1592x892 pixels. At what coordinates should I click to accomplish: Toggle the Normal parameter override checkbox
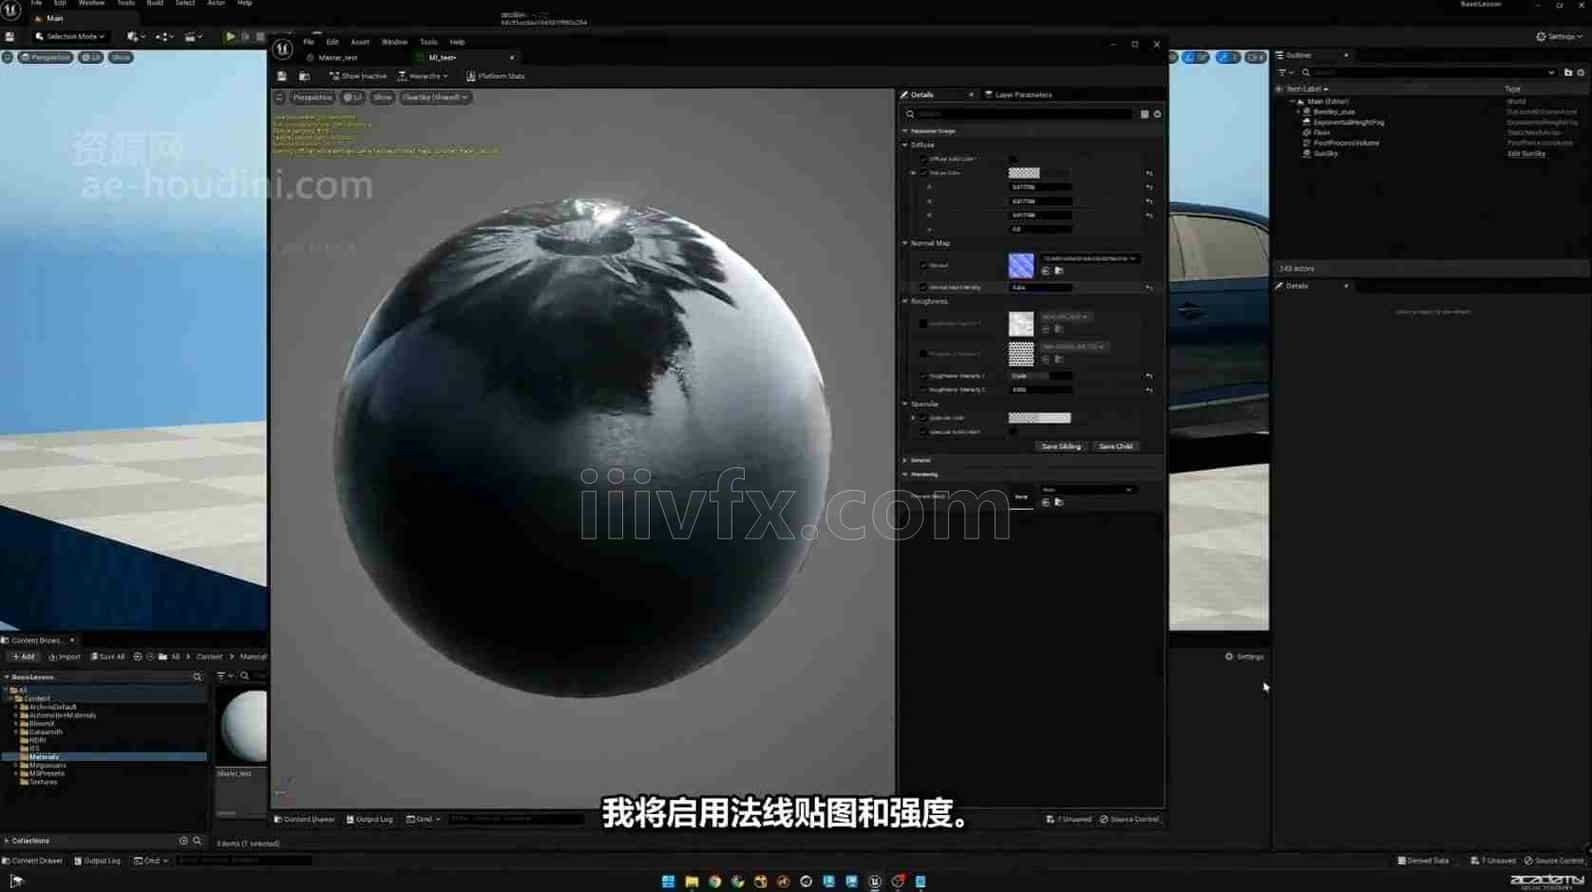[923, 265]
